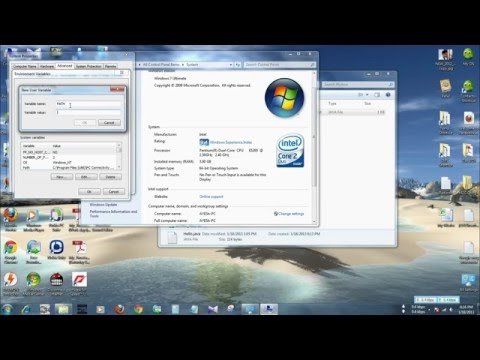Launch Internet Explorer from taskbar
Viewport: 480px width, 360px height.
[26, 309]
